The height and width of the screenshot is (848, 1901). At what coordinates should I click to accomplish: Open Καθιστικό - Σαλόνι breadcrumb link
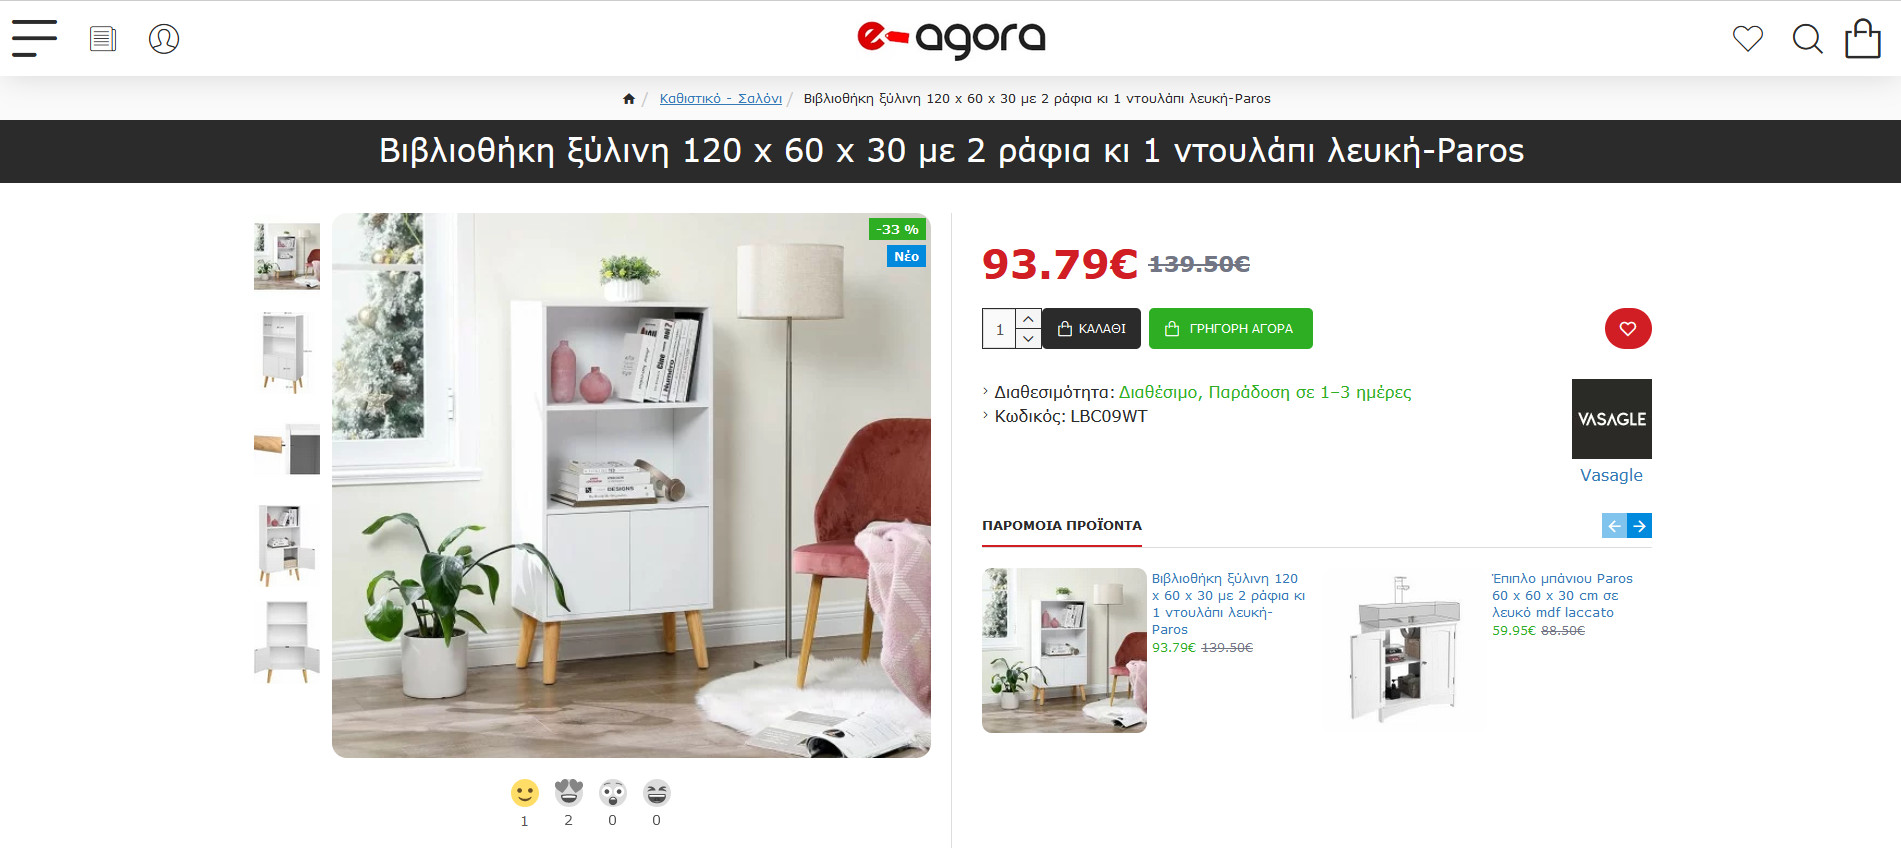click(x=721, y=98)
